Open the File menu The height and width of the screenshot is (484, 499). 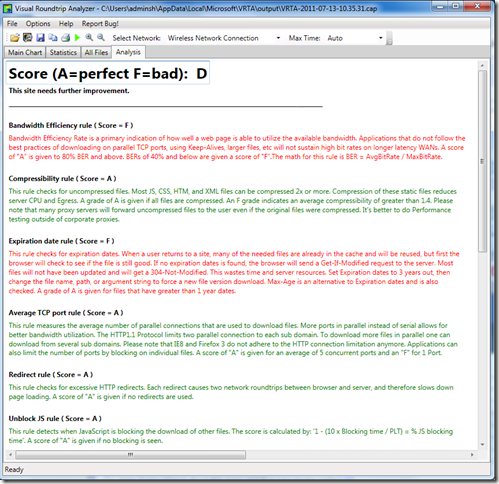pyautogui.click(x=12, y=24)
